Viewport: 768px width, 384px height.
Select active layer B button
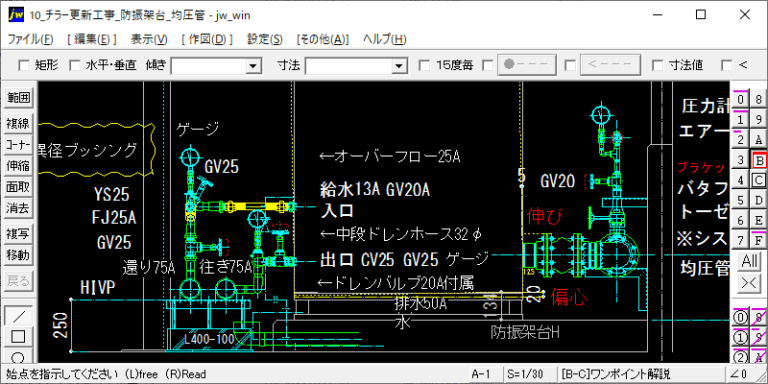(x=758, y=160)
